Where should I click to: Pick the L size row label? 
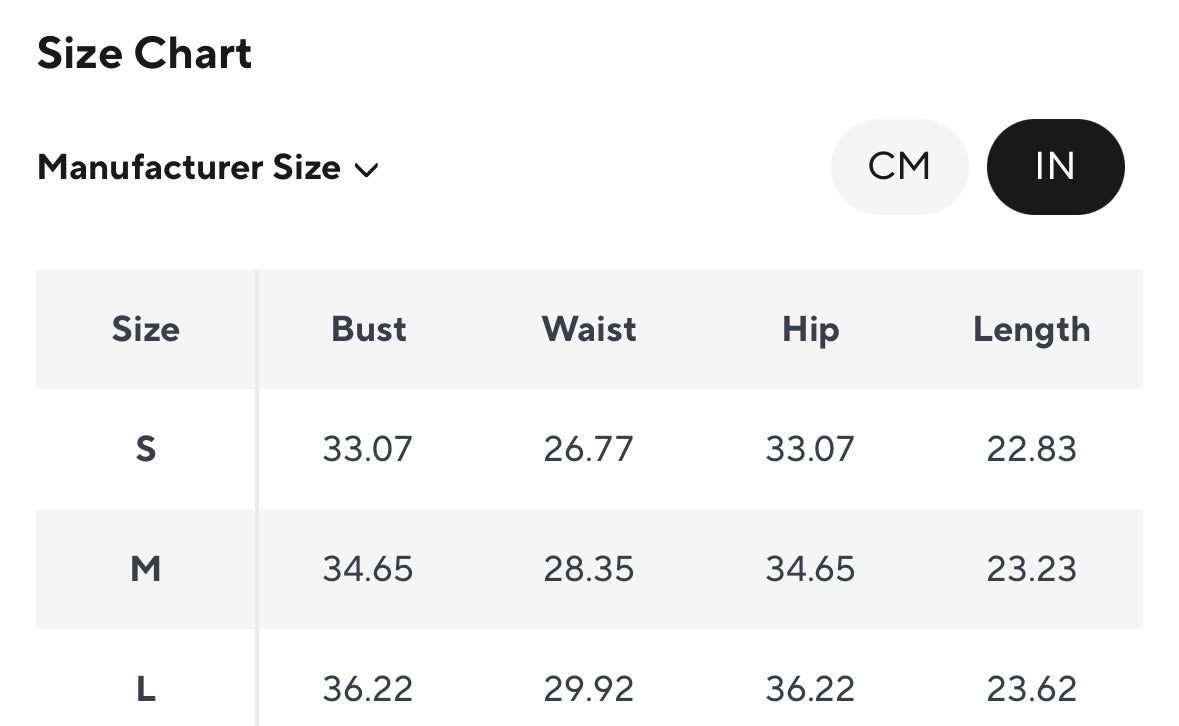pos(146,689)
